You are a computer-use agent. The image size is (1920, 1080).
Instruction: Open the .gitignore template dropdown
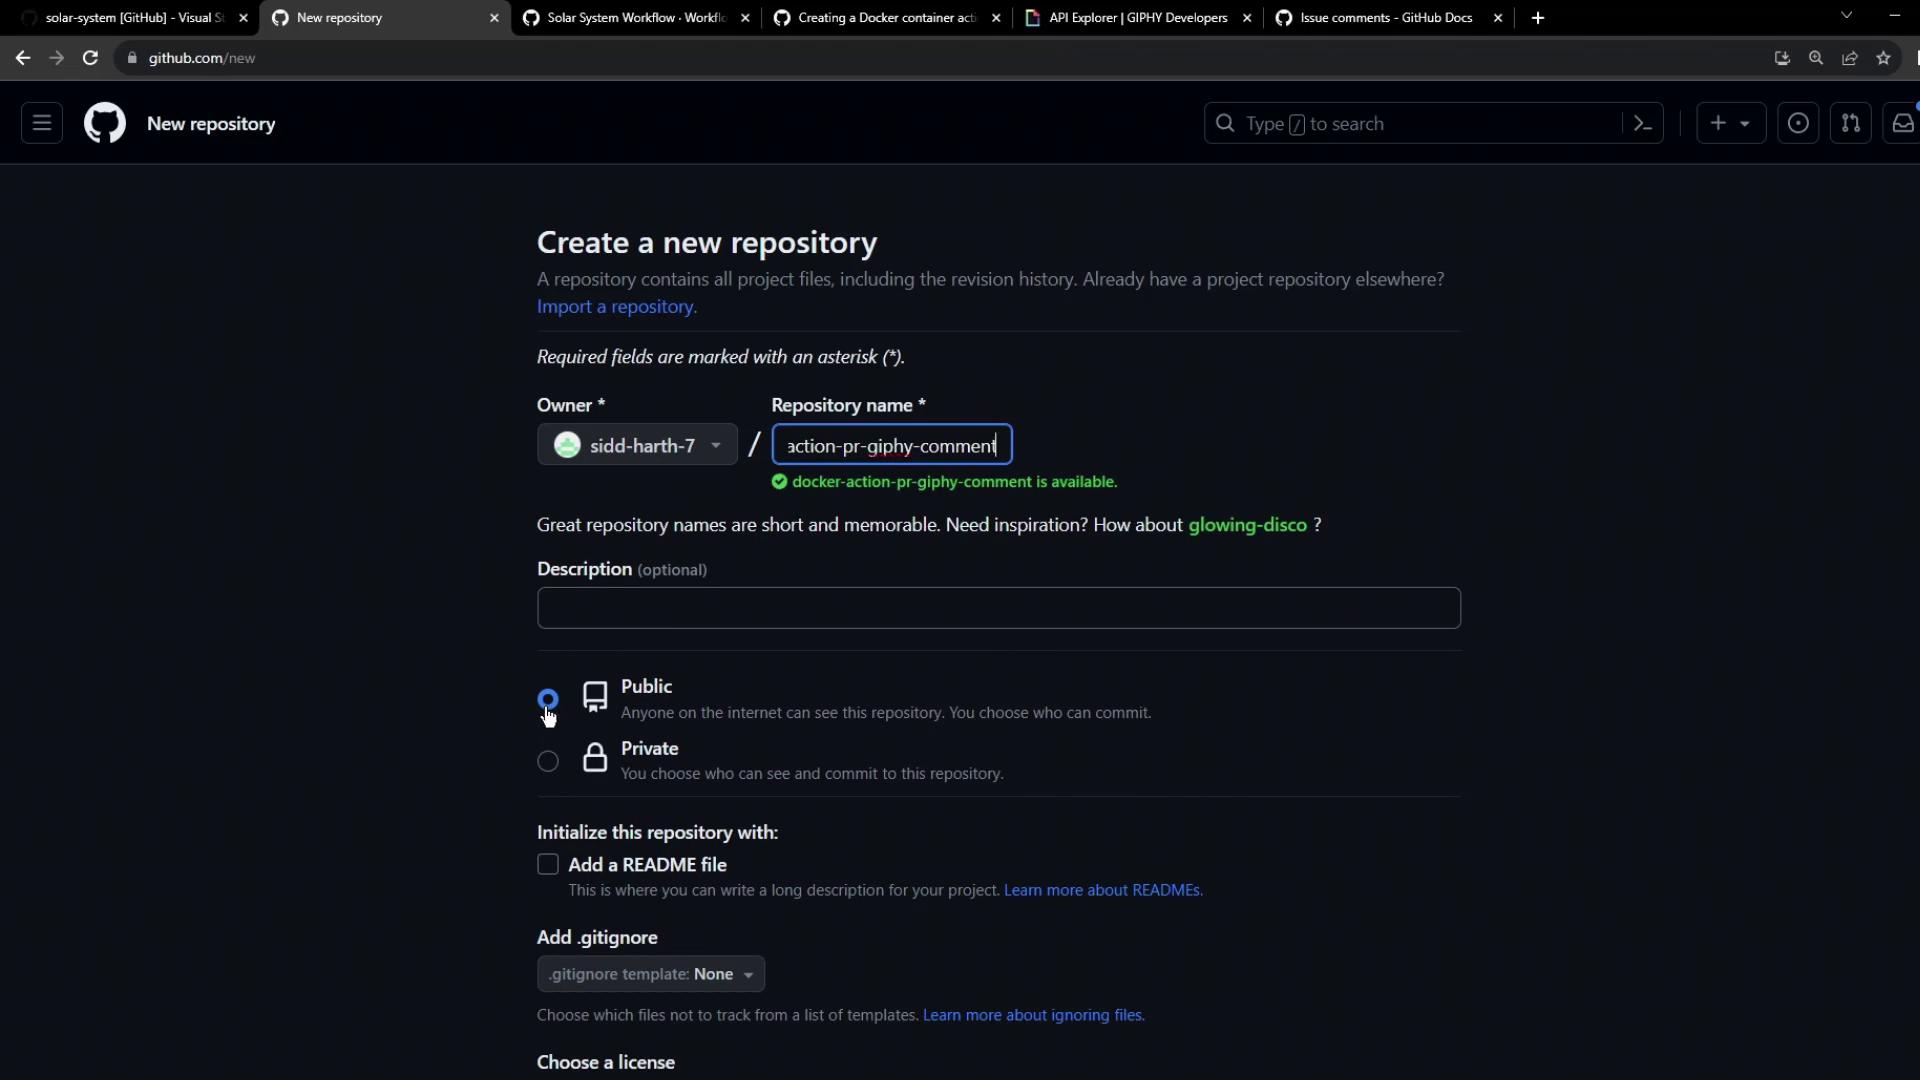coord(650,974)
